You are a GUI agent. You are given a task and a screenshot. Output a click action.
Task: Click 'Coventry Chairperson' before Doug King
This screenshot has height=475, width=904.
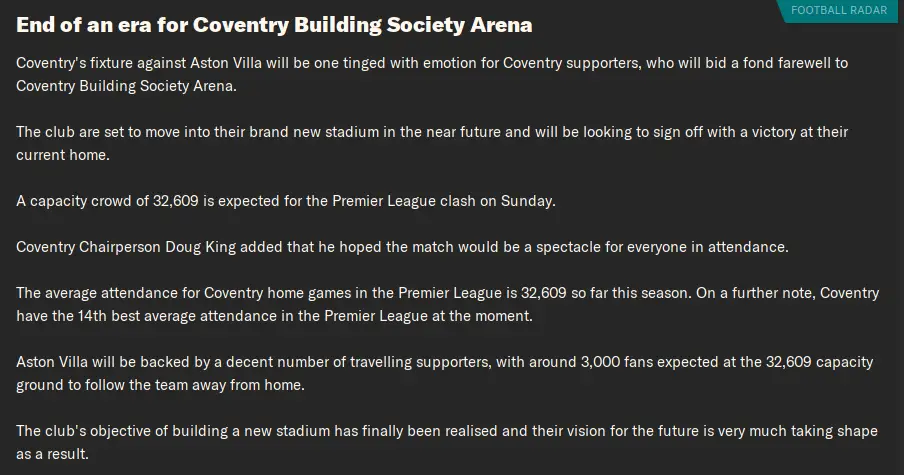point(88,247)
